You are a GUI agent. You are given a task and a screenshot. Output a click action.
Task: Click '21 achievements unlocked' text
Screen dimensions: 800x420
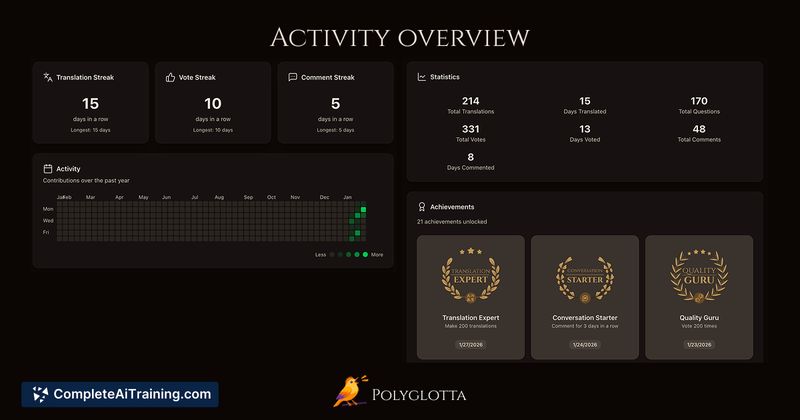452,222
